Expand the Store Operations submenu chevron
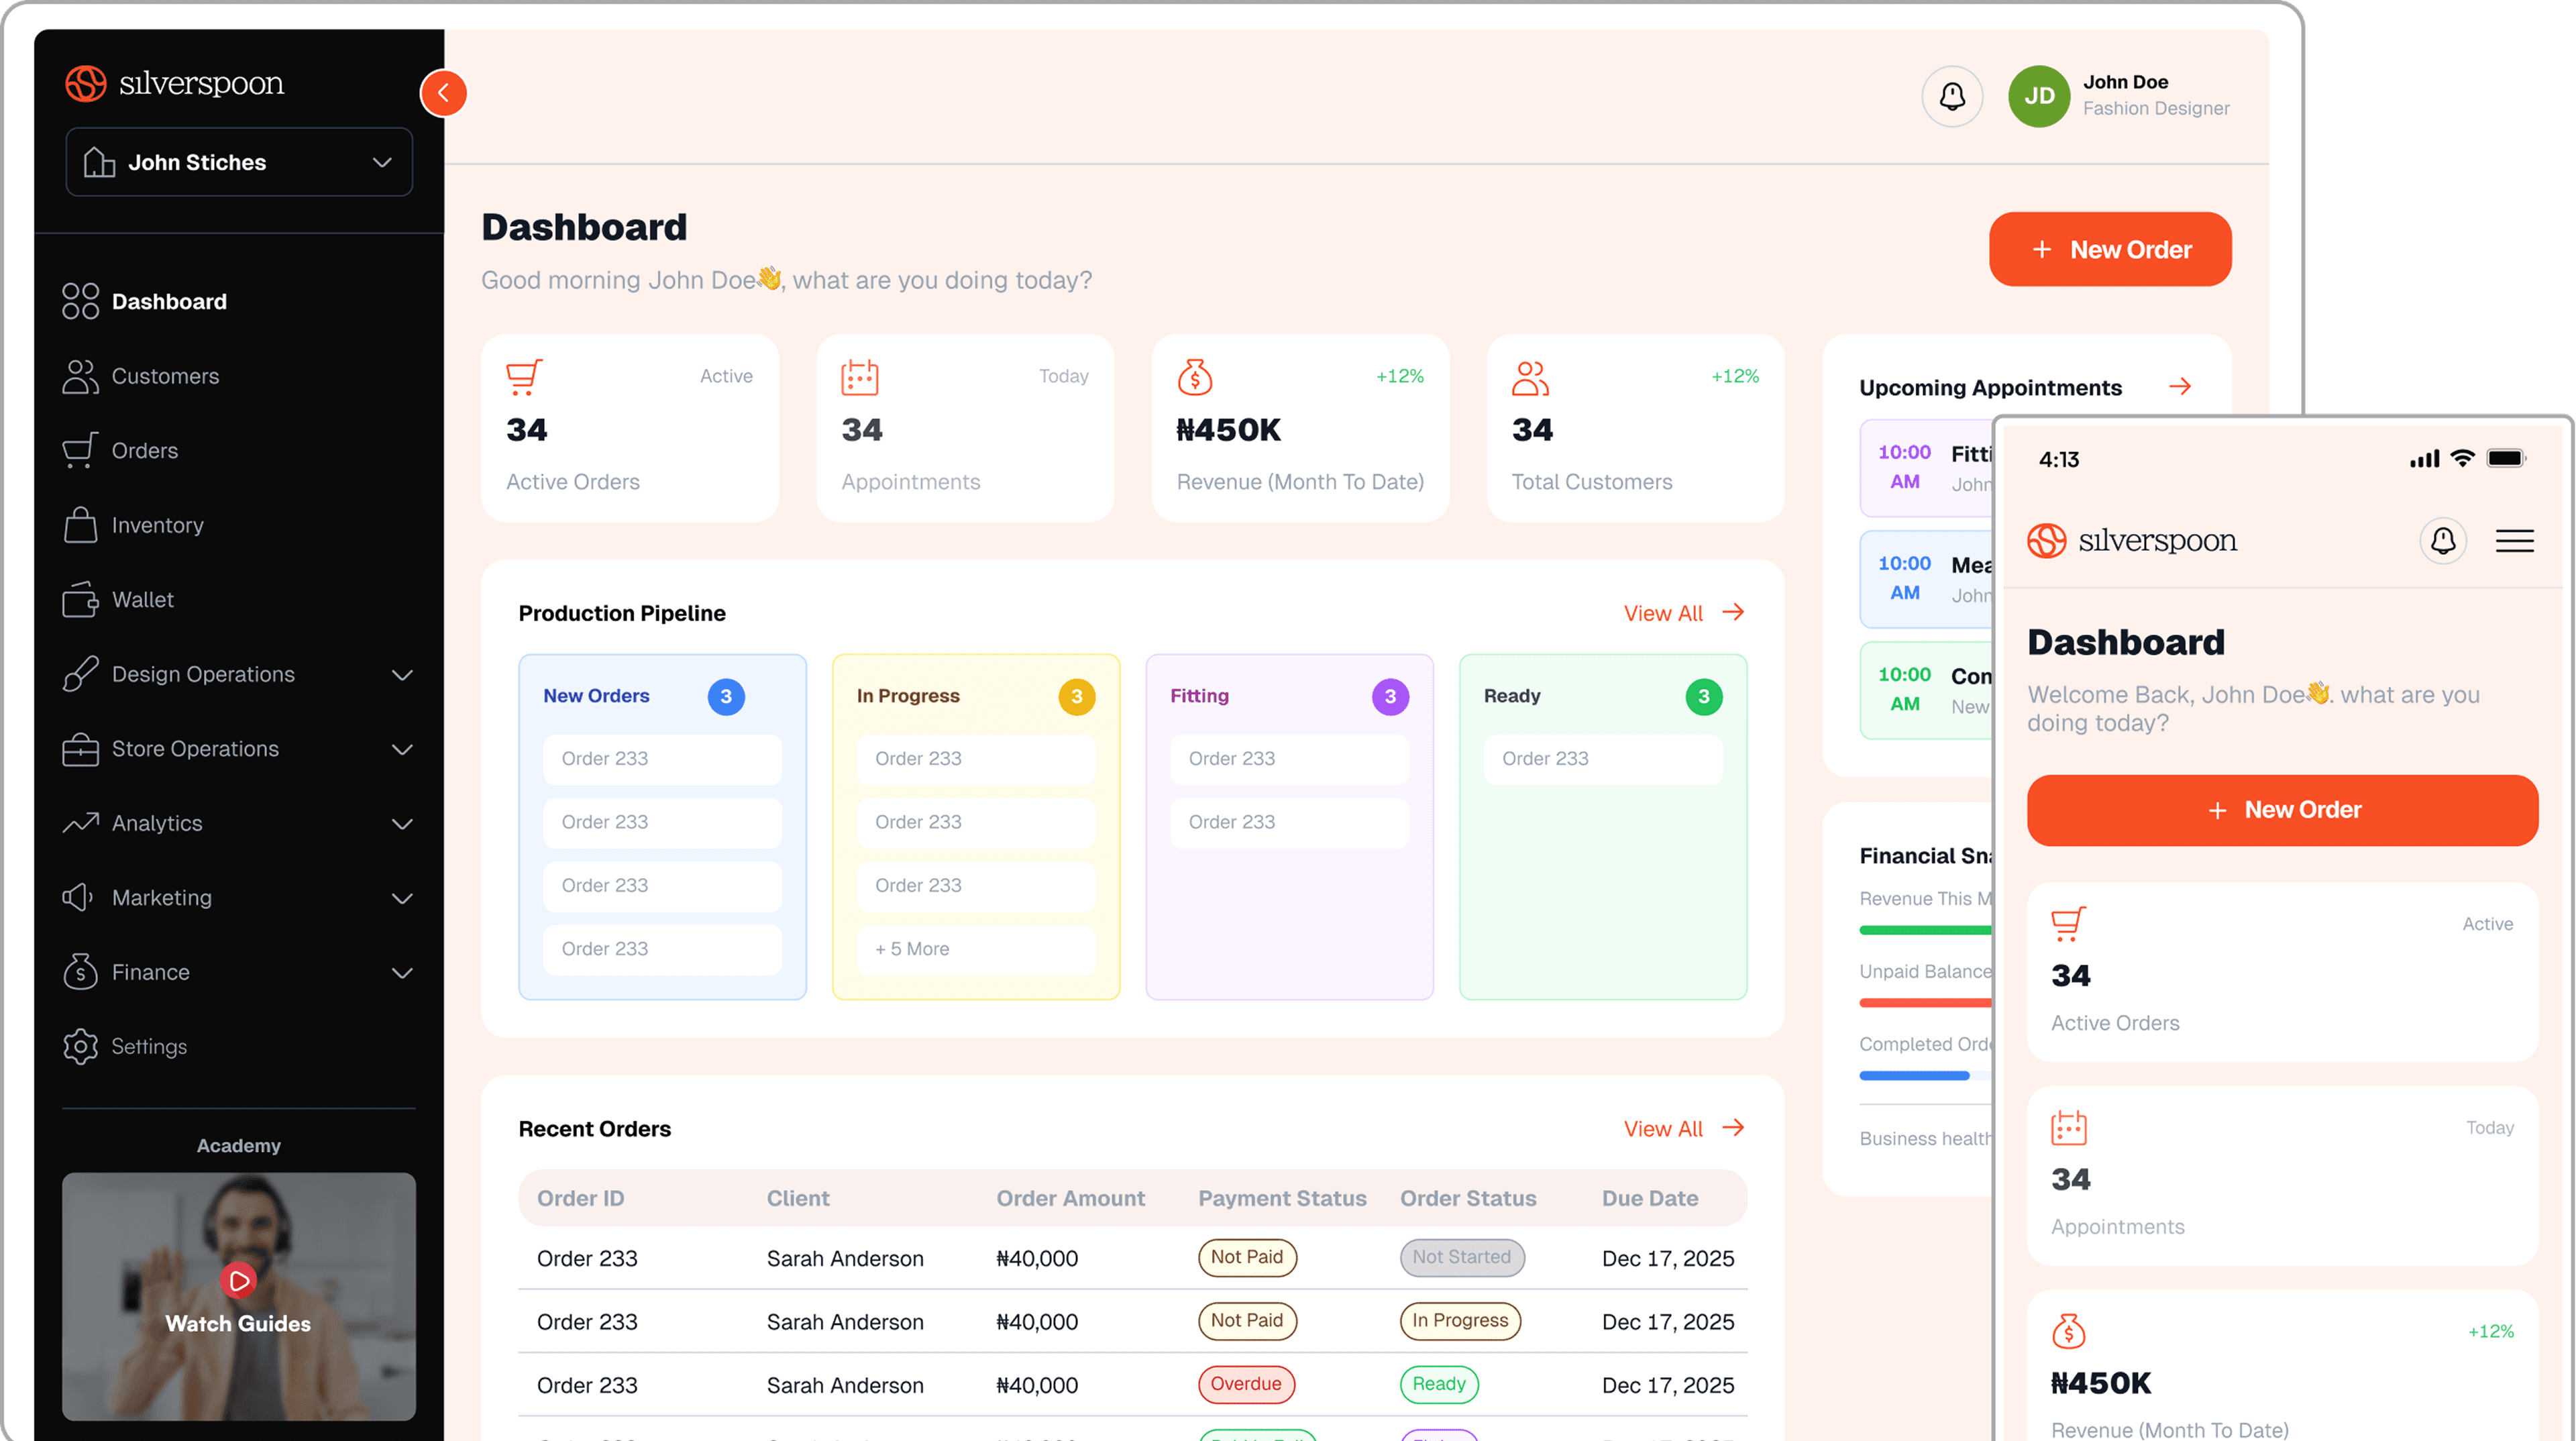The width and height of the screenshot is (2576, 1441). 402,749
